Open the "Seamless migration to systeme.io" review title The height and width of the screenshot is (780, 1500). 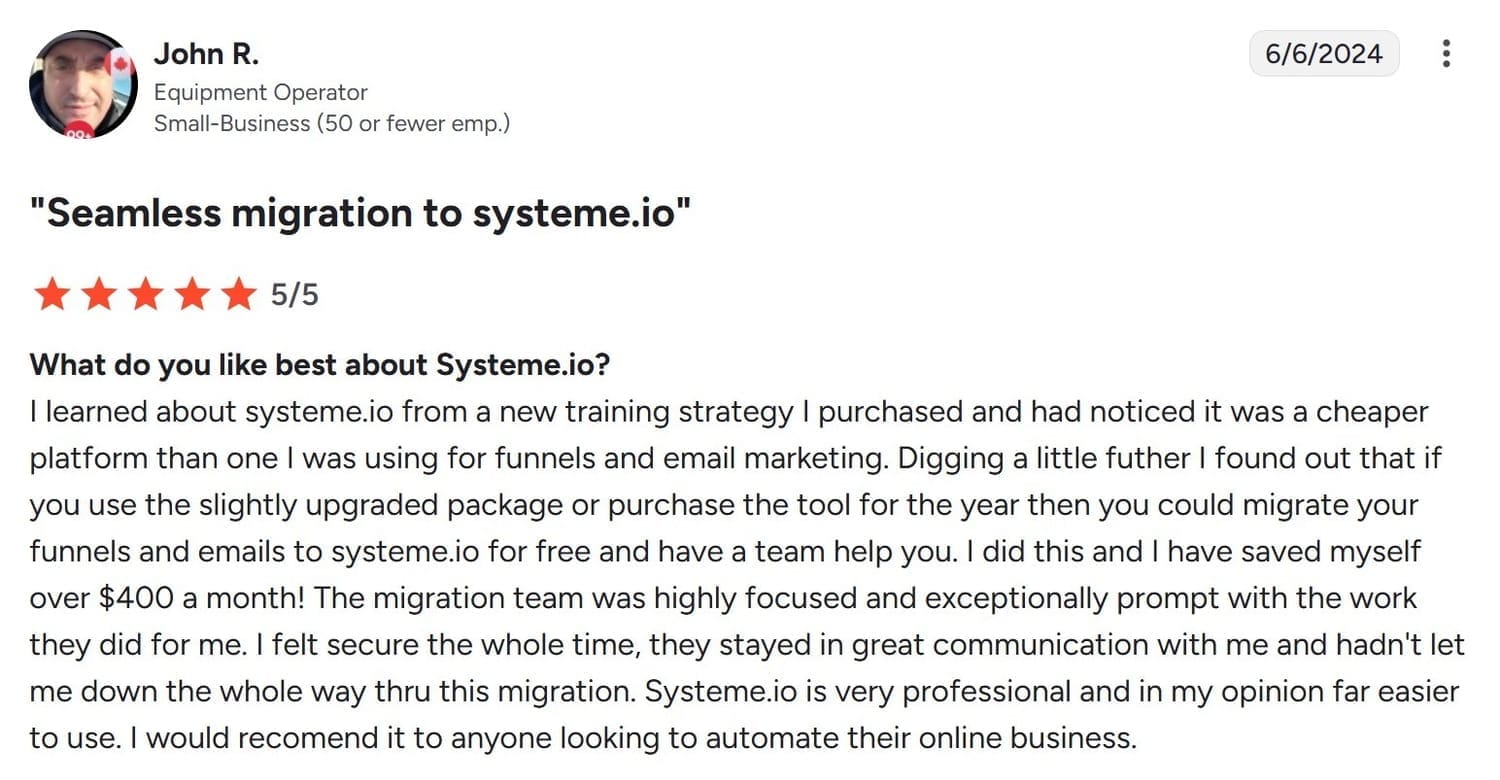coord(360,214)
